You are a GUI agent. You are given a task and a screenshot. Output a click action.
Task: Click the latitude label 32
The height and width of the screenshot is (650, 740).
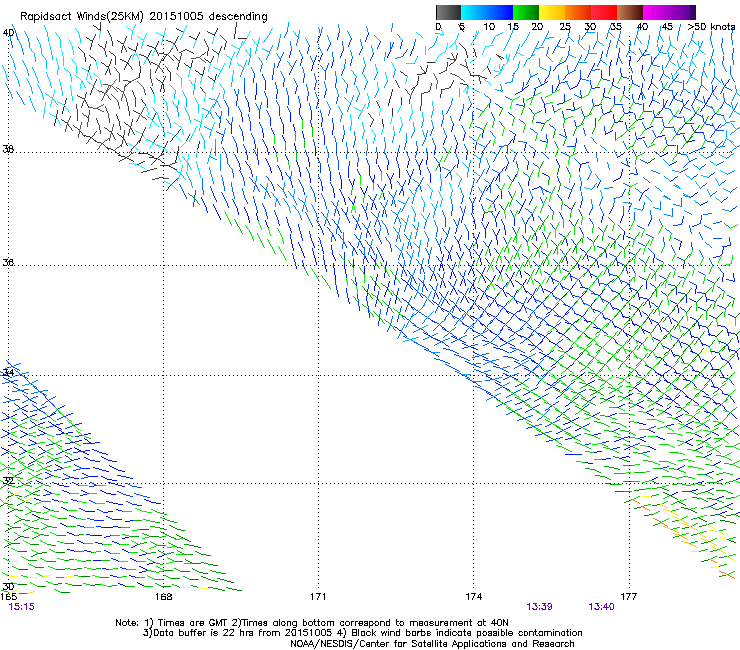tap(8, 481)
